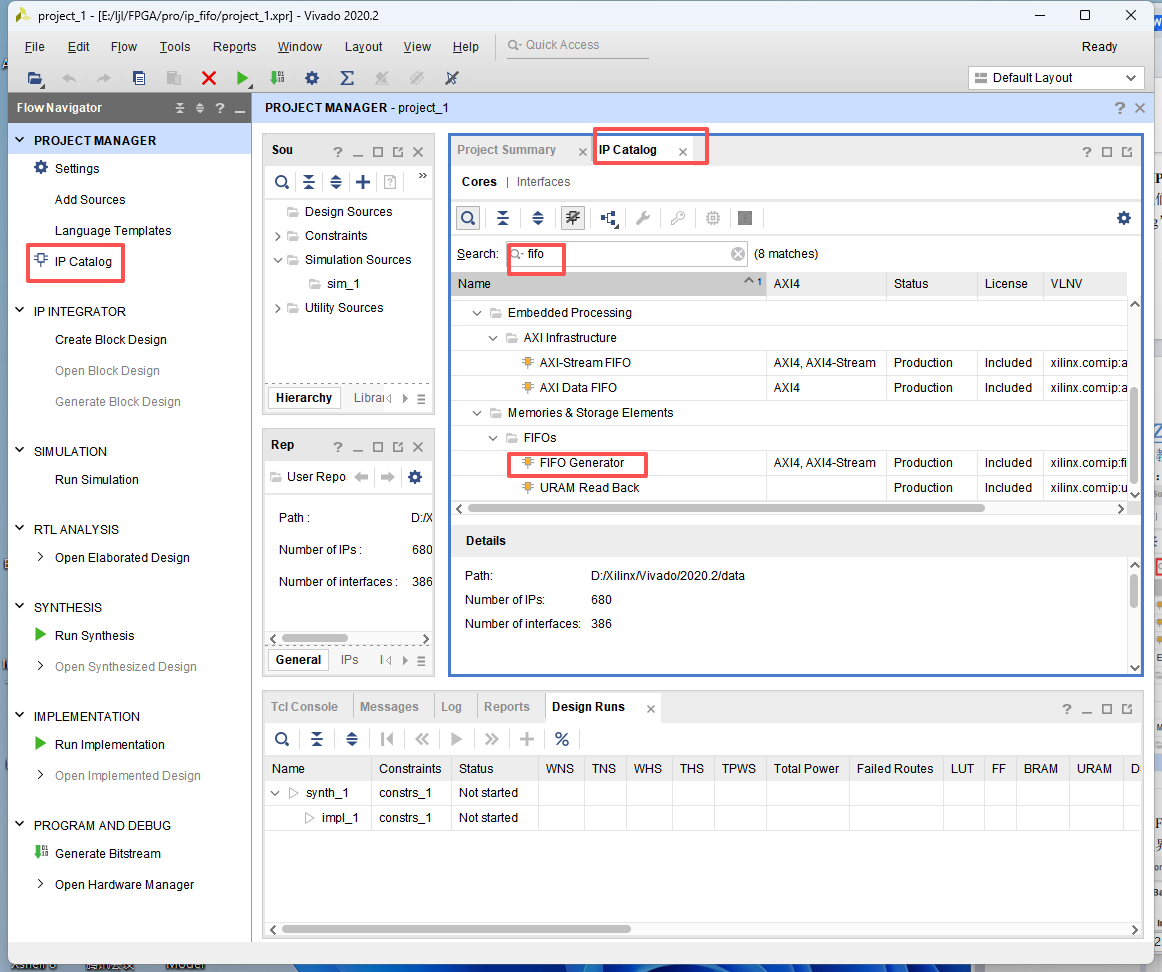Open IP Catalog settings gear
Viewport: 1162px width, 972px height.
(x=1124, y=218)
